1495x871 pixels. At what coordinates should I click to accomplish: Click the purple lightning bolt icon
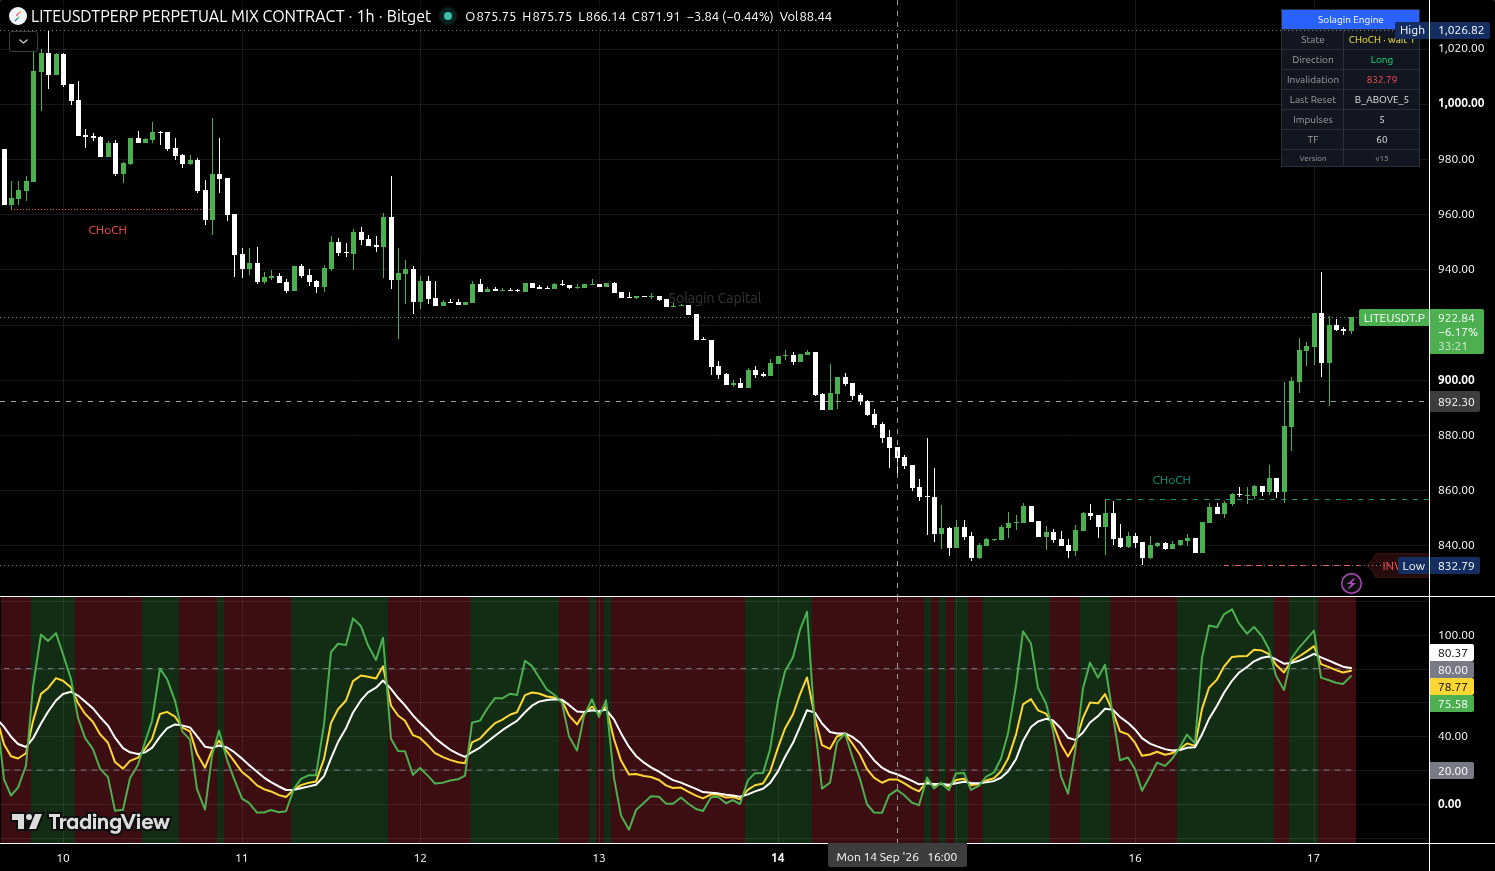1351,583
